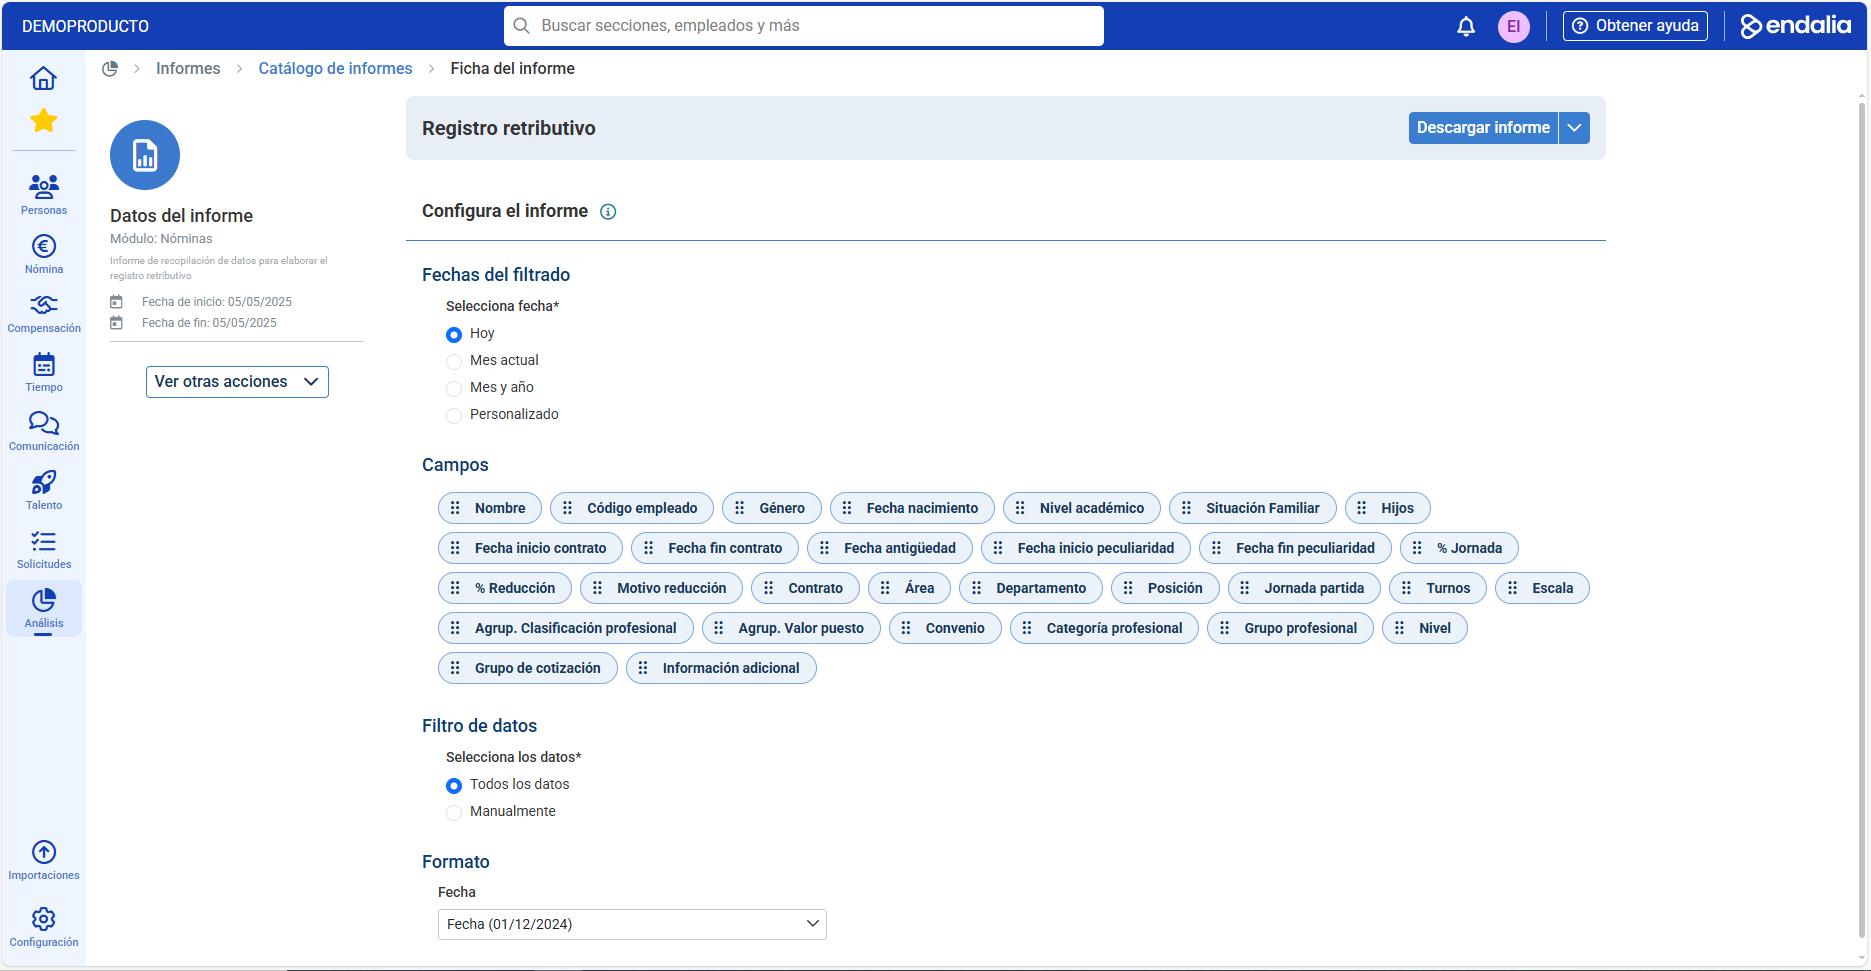Viewport: 1871px width, 971px height.
Task: Click the Grupo de cotización chip
Action: click(528, 668)
